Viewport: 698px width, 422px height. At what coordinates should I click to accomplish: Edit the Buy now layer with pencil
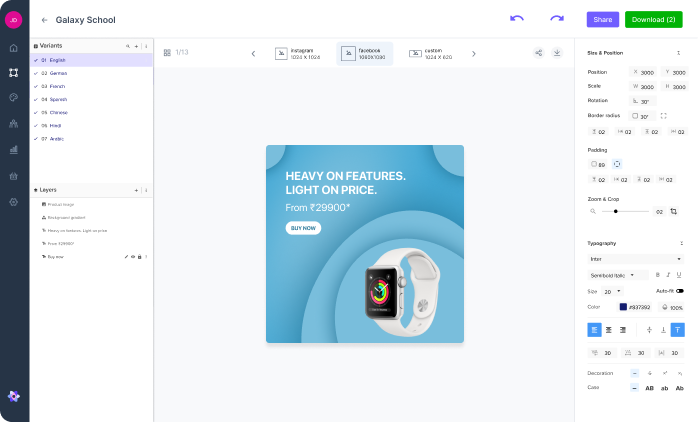pyautogui.click(x=126, y=257)
